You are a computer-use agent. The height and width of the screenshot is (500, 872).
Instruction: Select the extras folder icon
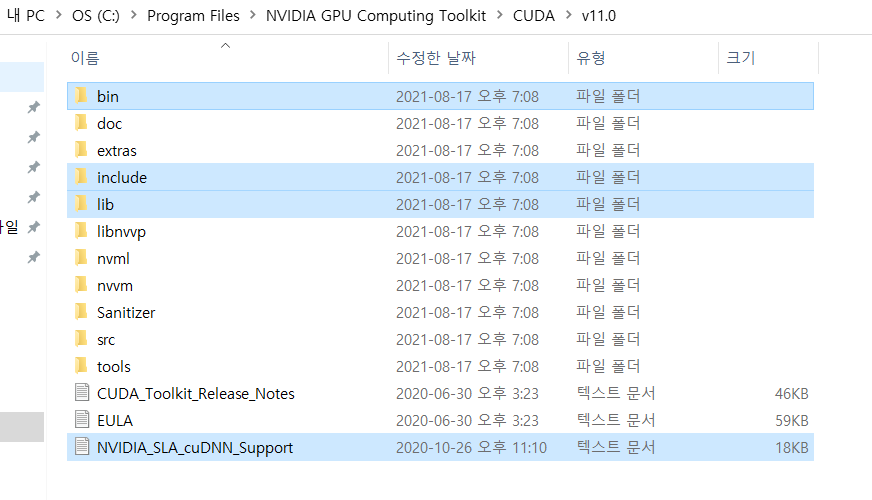pos(81,150)
